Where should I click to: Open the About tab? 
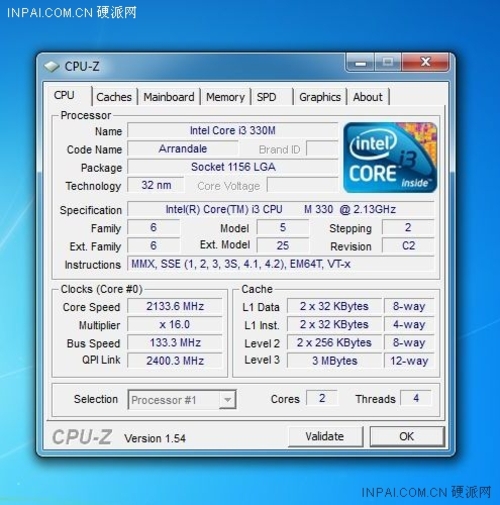pyautogui.click(x=368, y=97)
